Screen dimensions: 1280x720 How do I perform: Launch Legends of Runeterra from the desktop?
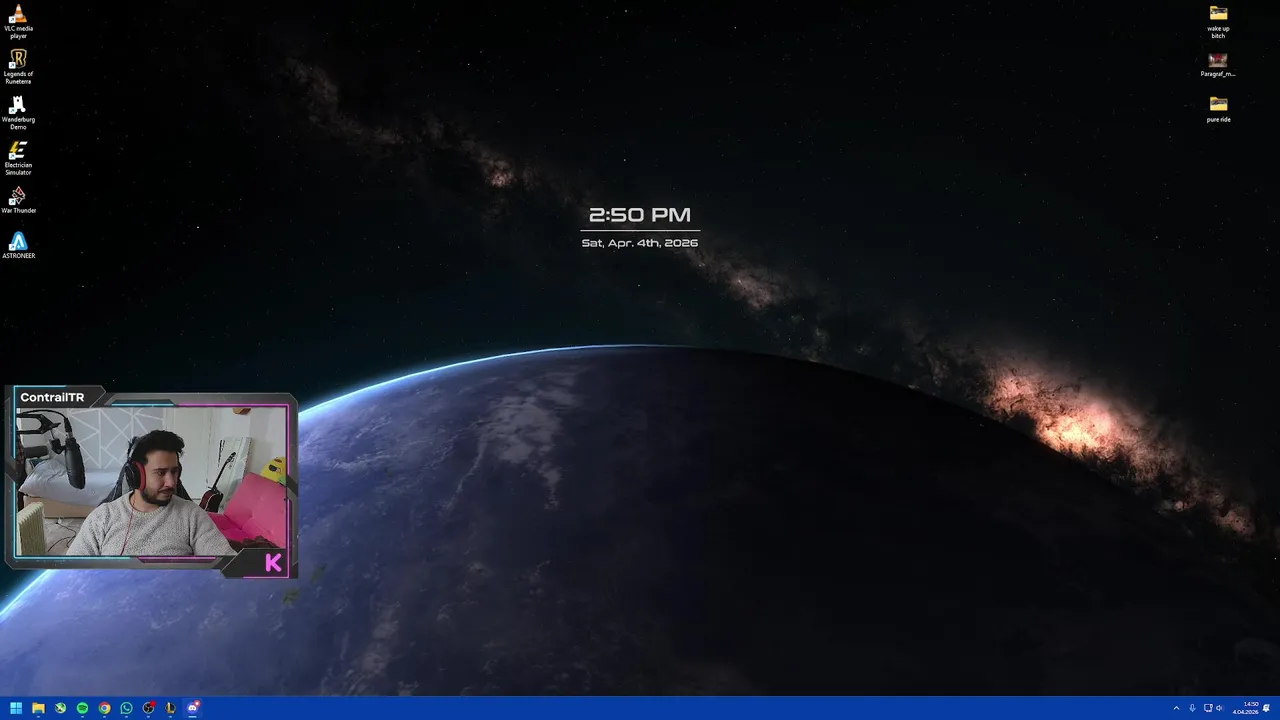coord(18,67)
